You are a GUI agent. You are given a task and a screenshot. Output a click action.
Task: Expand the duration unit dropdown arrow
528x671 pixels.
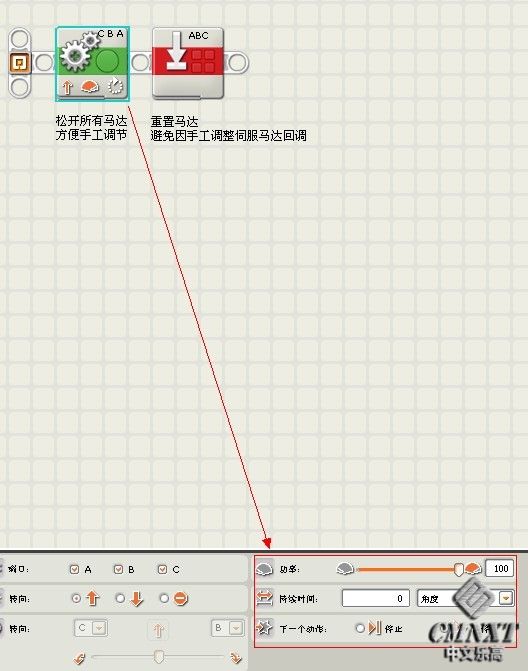506,598
